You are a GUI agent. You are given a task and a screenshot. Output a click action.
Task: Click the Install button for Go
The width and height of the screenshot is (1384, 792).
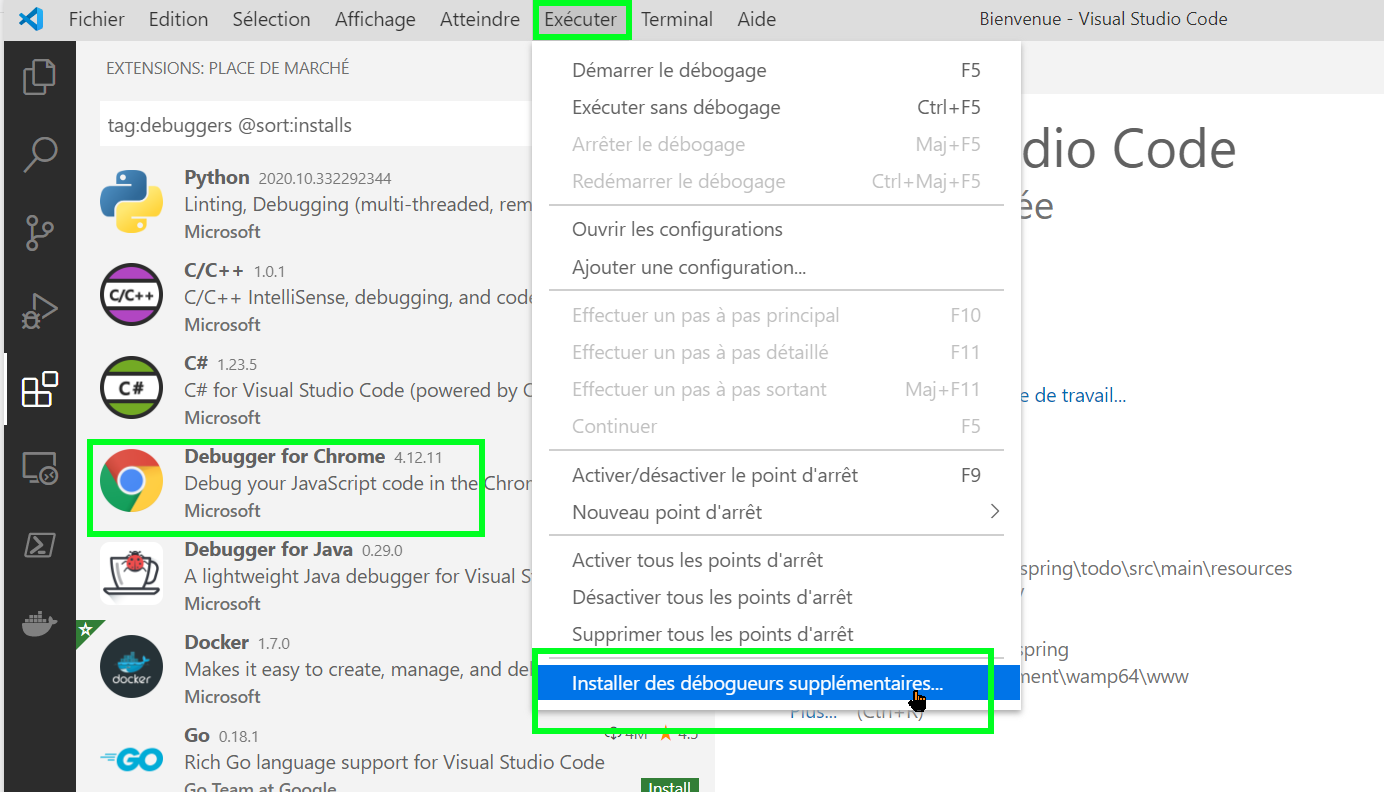[x=669, y=785]
